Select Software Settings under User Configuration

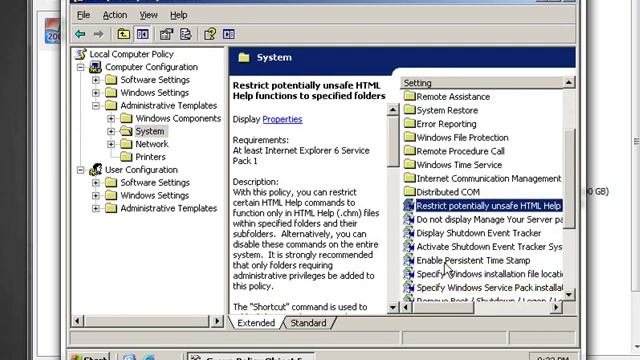pos(155,182)
